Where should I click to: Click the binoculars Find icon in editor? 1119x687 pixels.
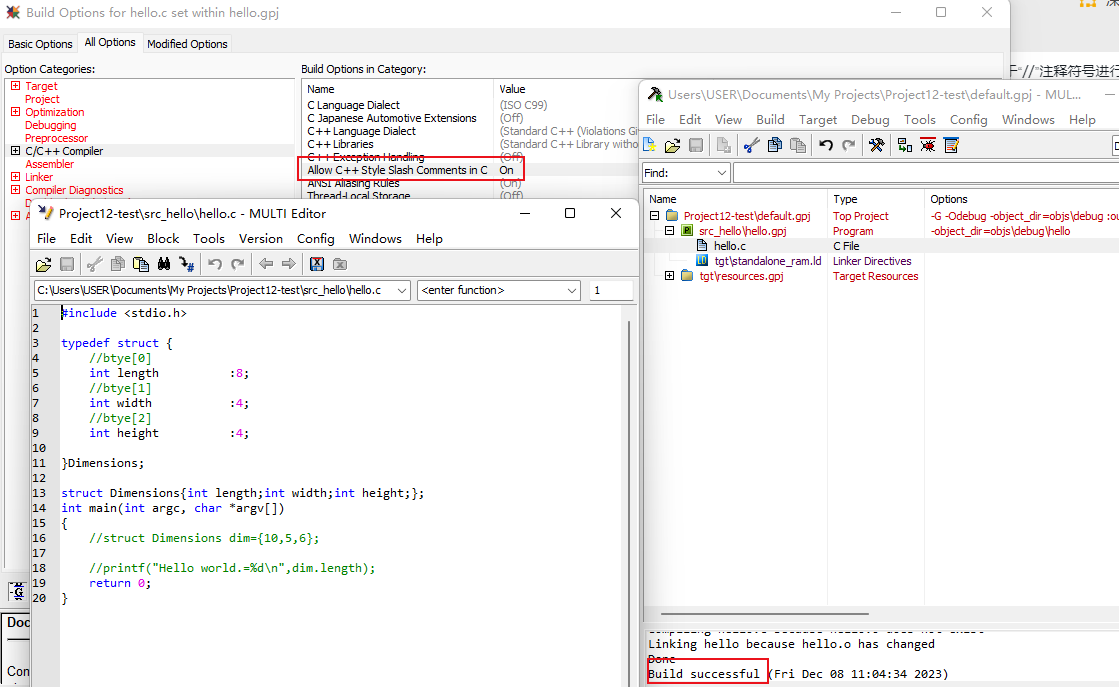click(x=163, y=264)
